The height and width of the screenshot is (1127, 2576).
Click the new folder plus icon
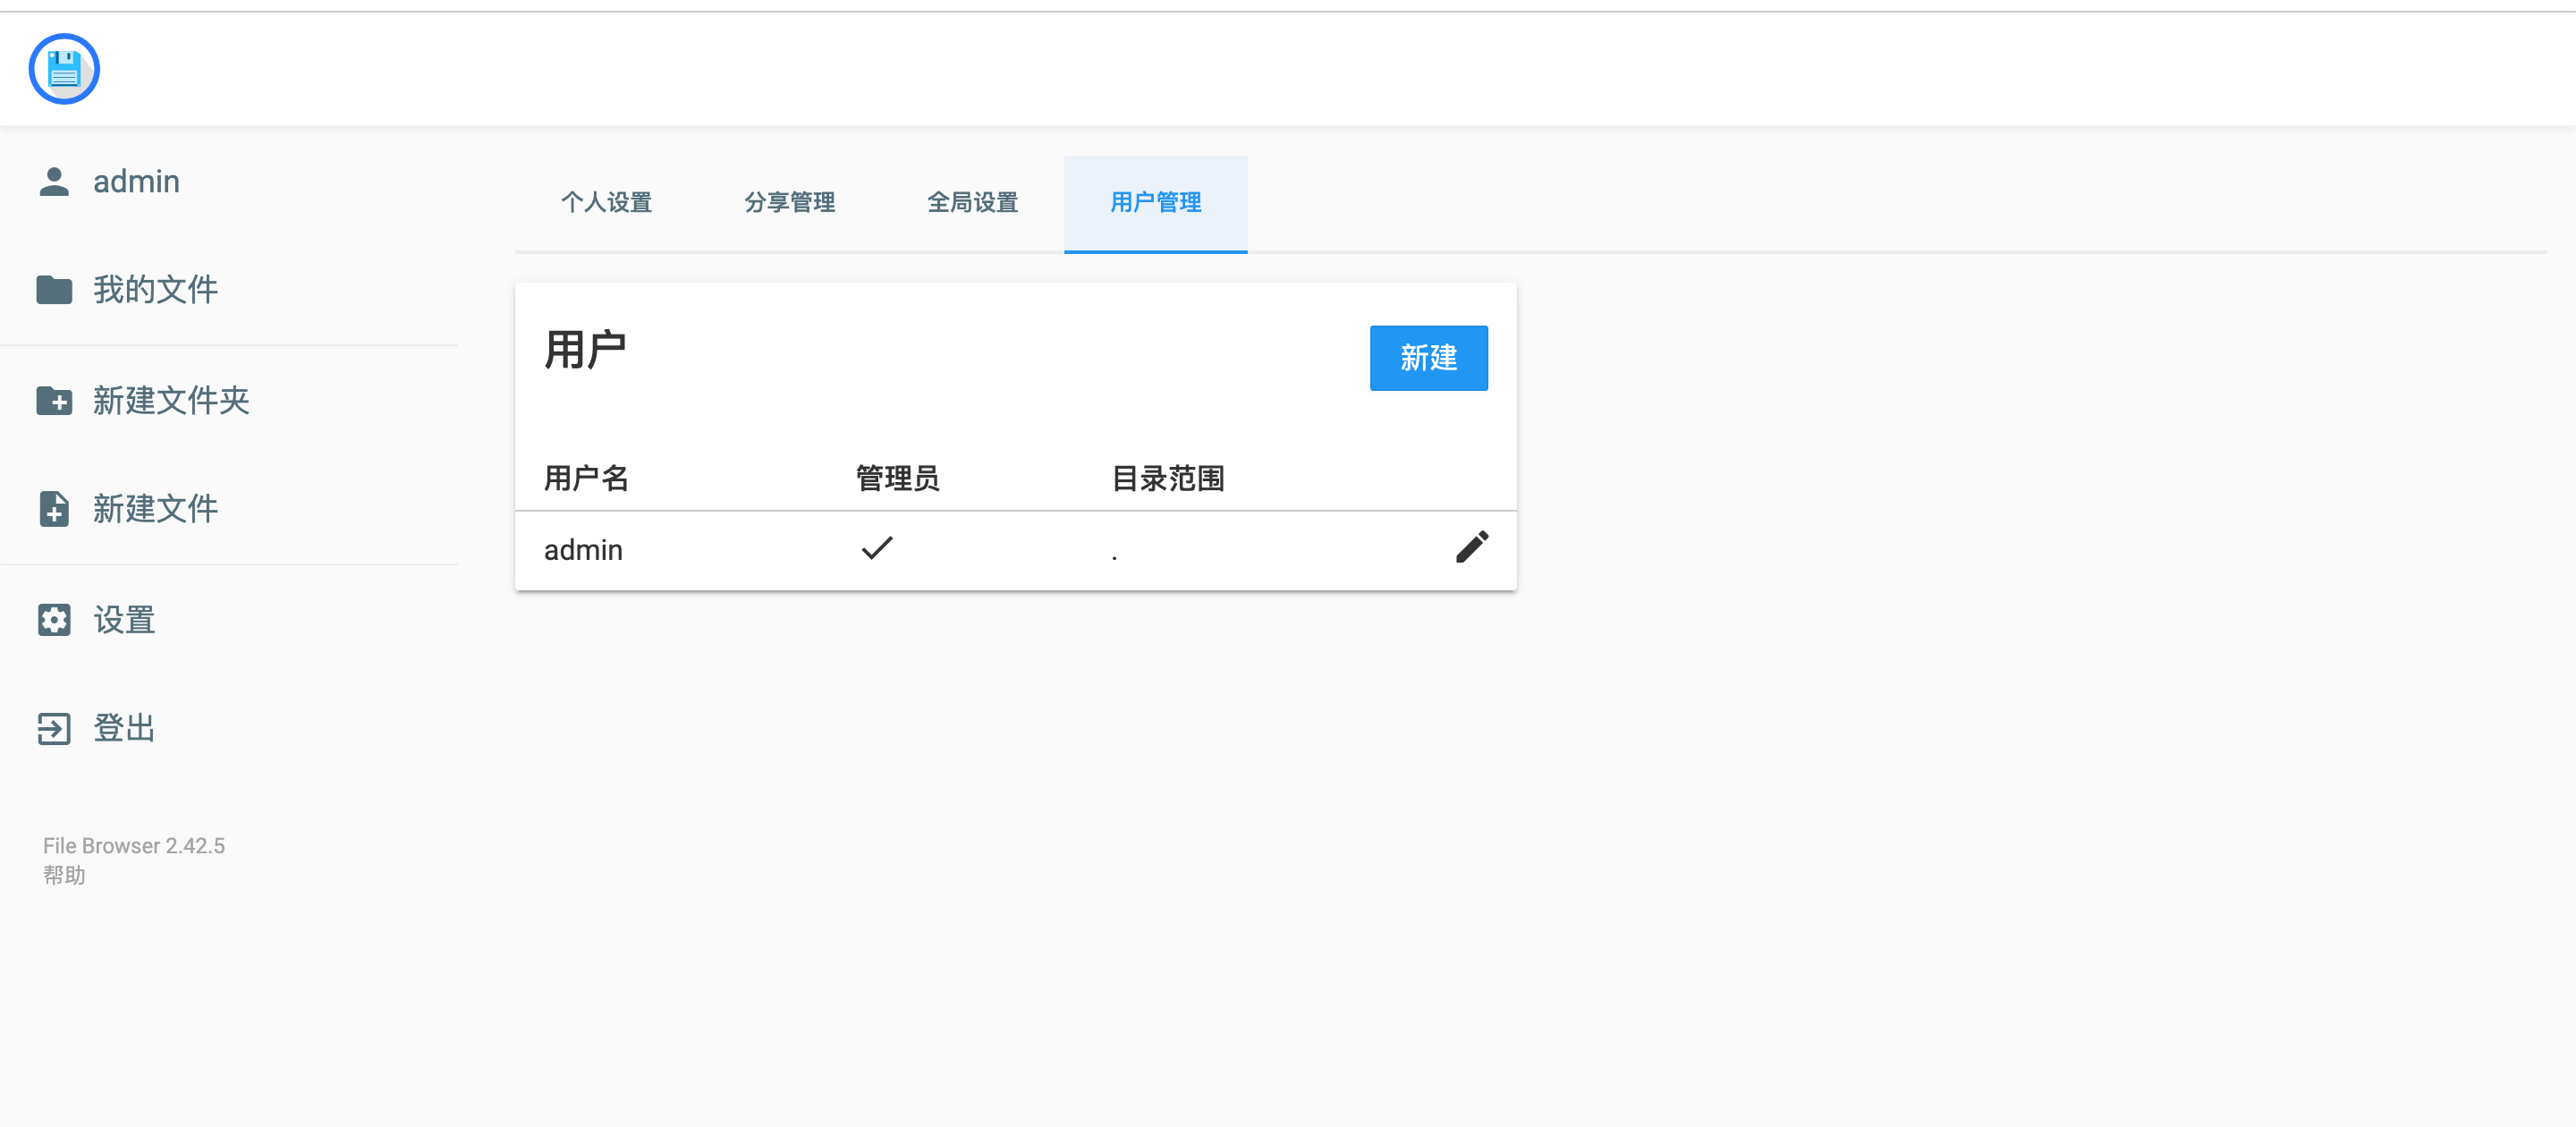(x=54, y=401)
